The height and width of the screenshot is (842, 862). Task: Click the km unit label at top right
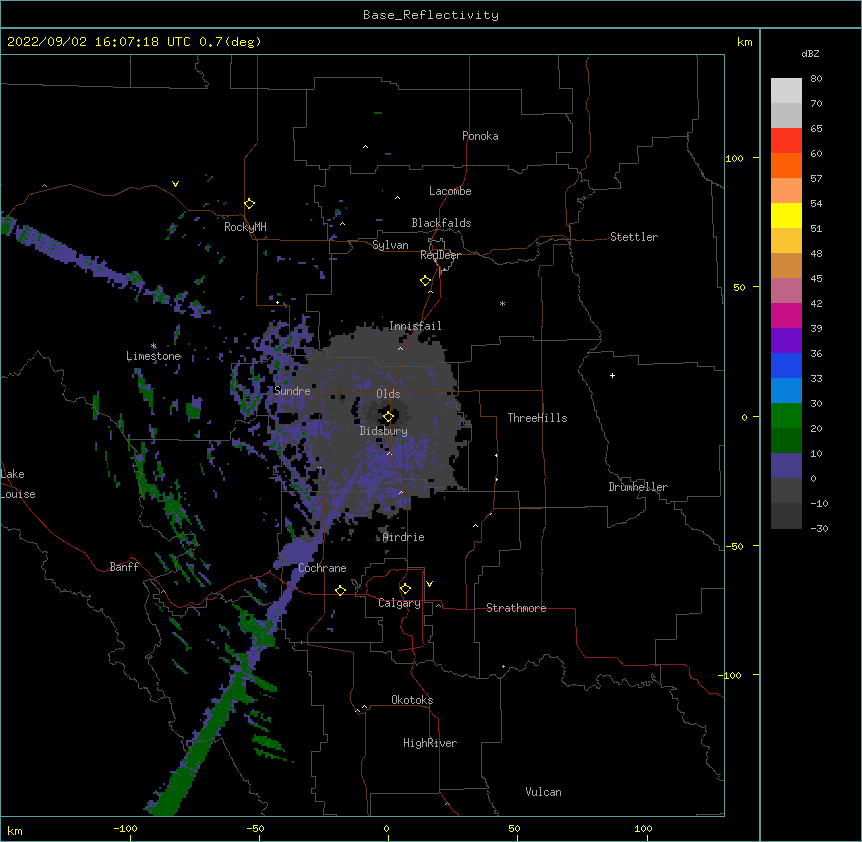pos(745,42)
